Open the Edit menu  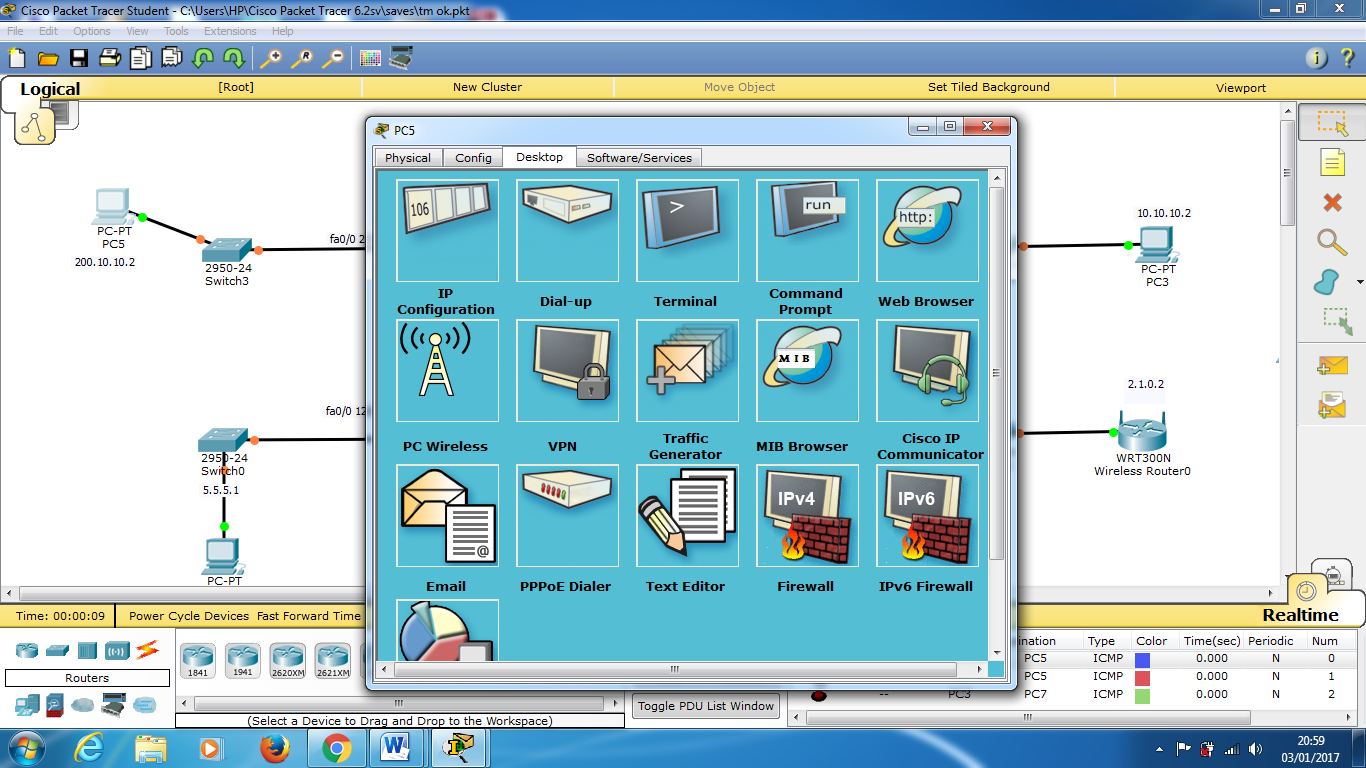(48, 31)
